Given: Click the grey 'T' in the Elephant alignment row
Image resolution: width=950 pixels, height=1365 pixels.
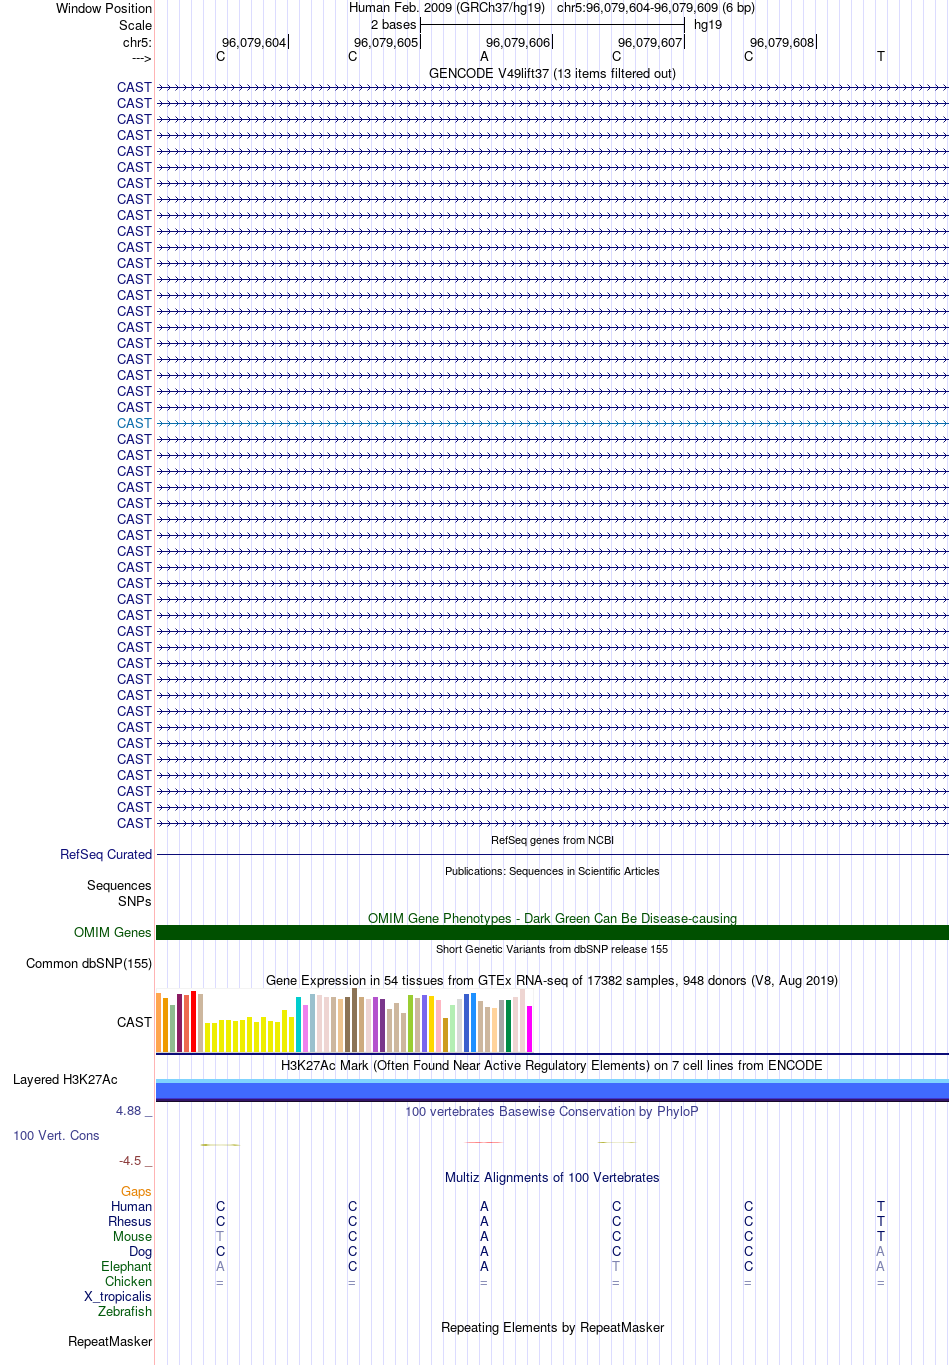Looking at the screenshot, I should pos(616,1266).
